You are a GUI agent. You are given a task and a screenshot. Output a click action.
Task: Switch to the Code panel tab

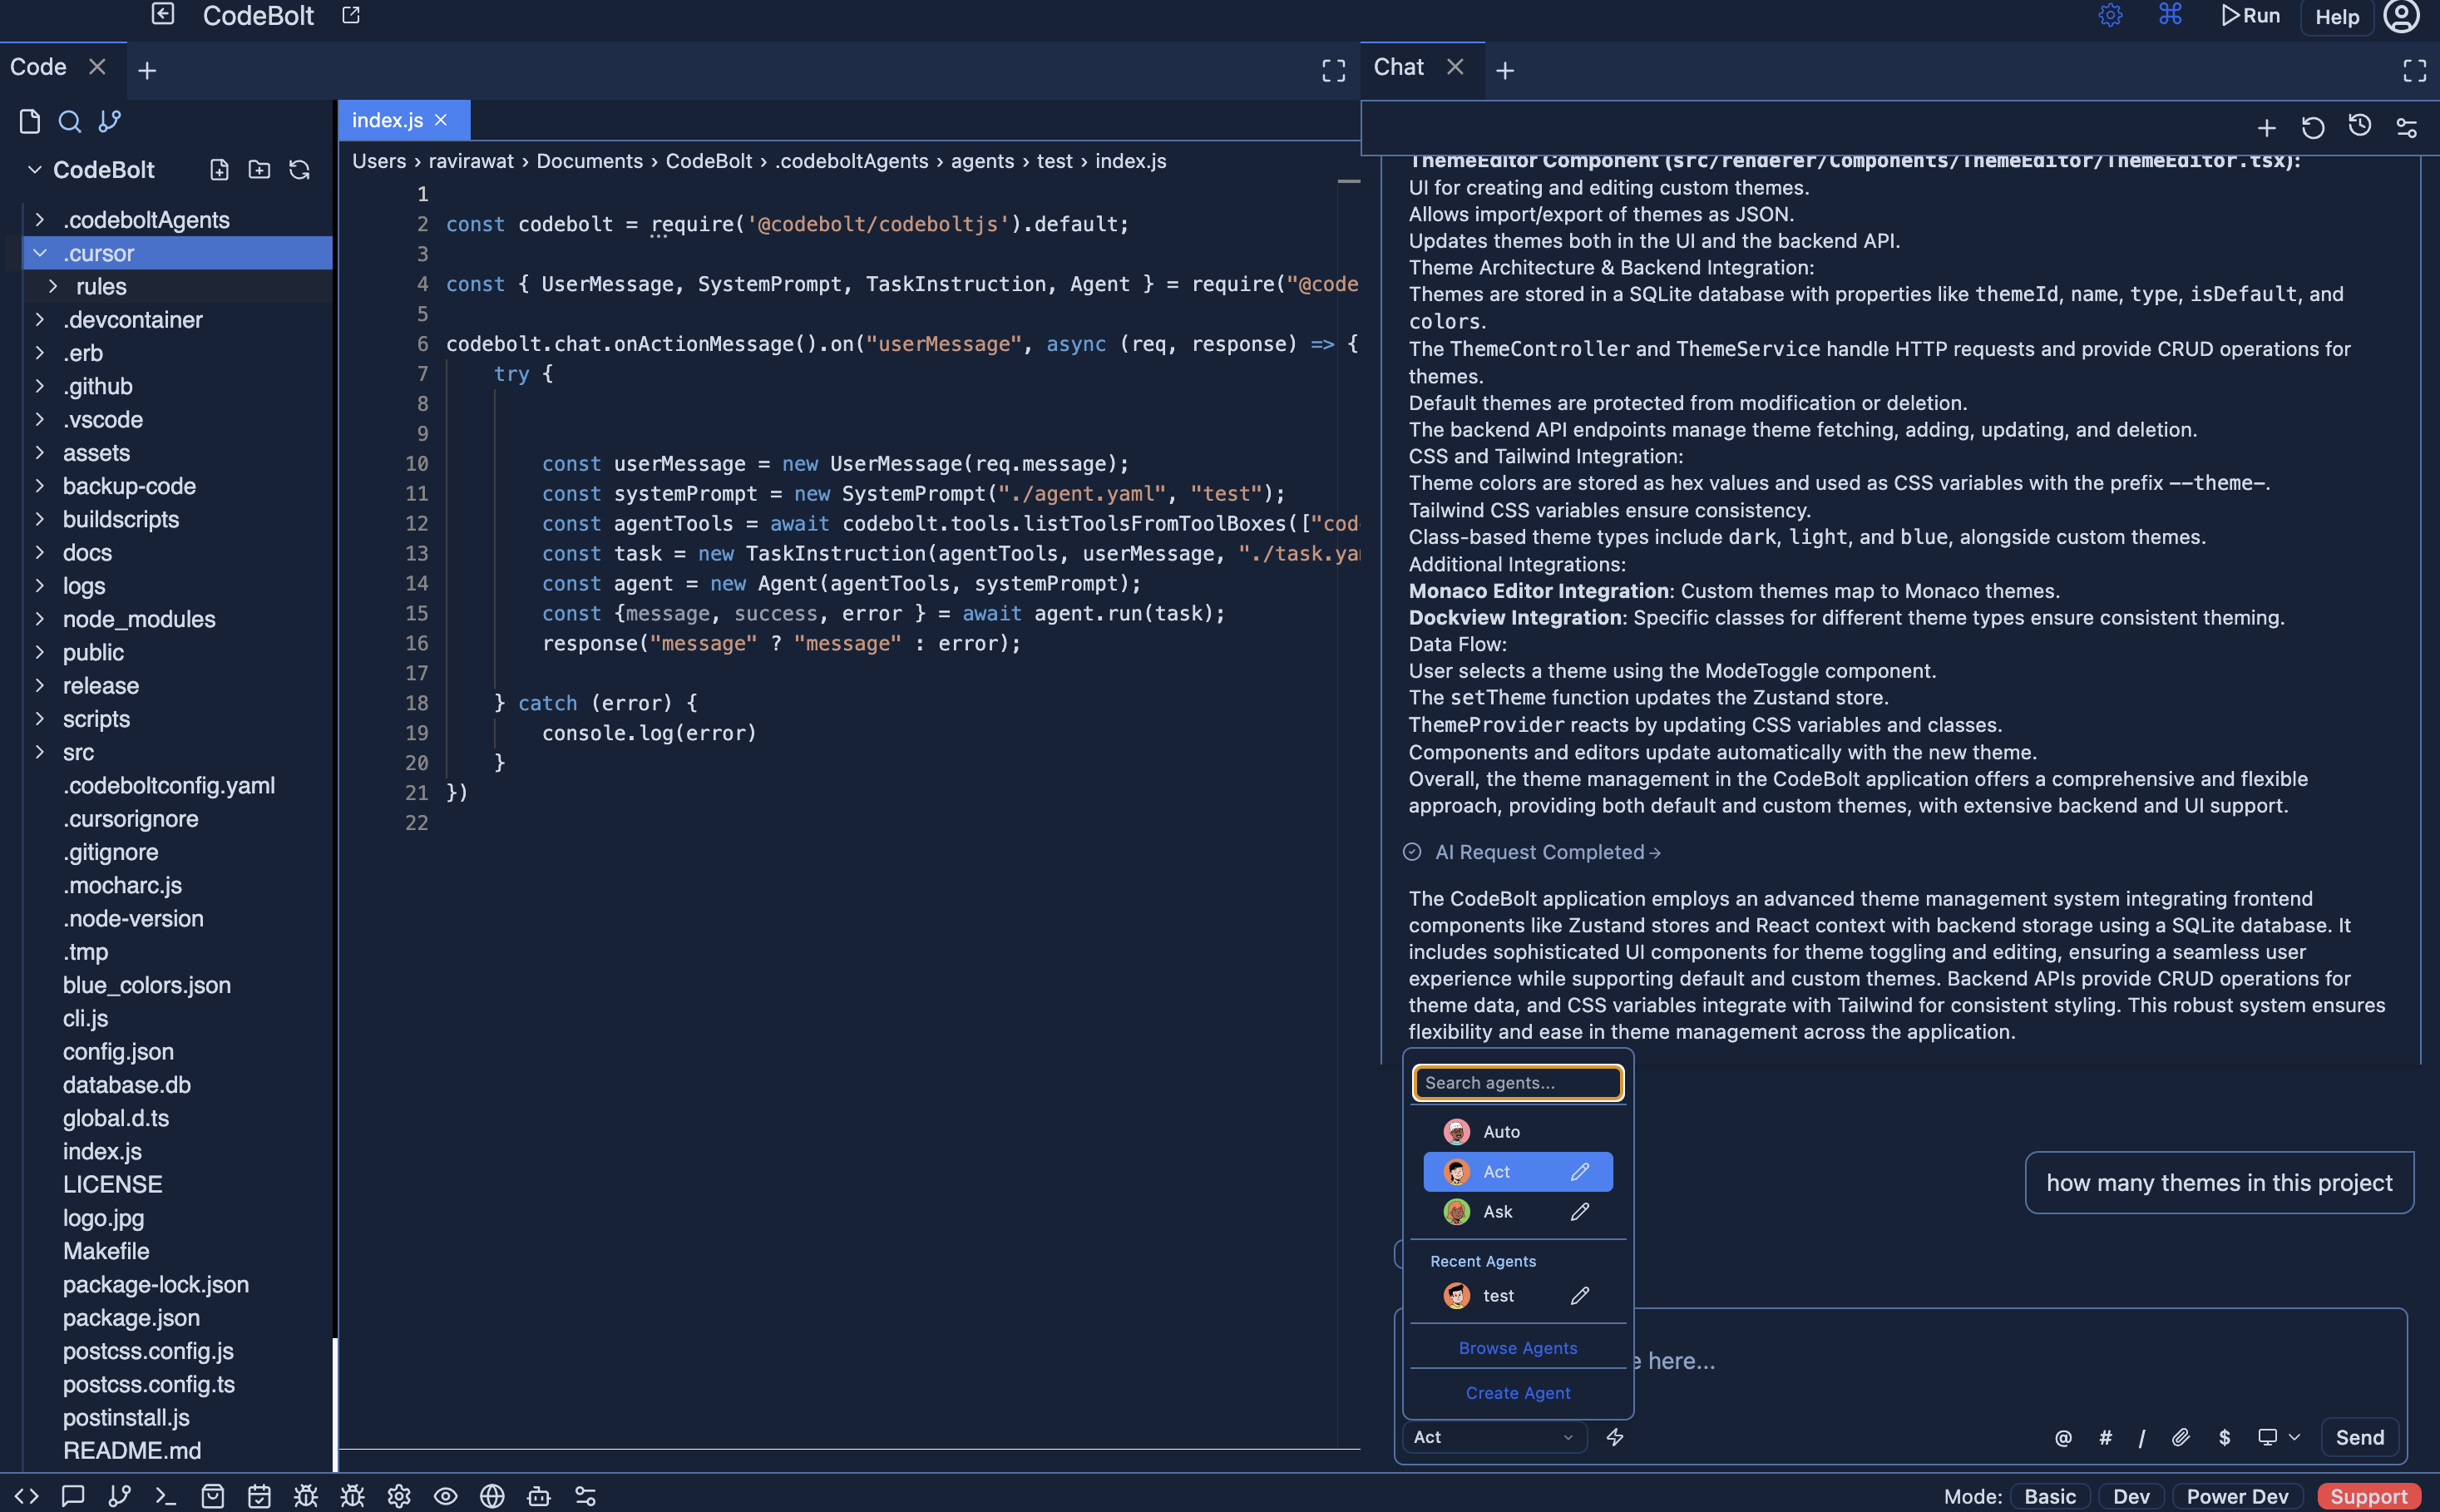click(x=38, y=67)
